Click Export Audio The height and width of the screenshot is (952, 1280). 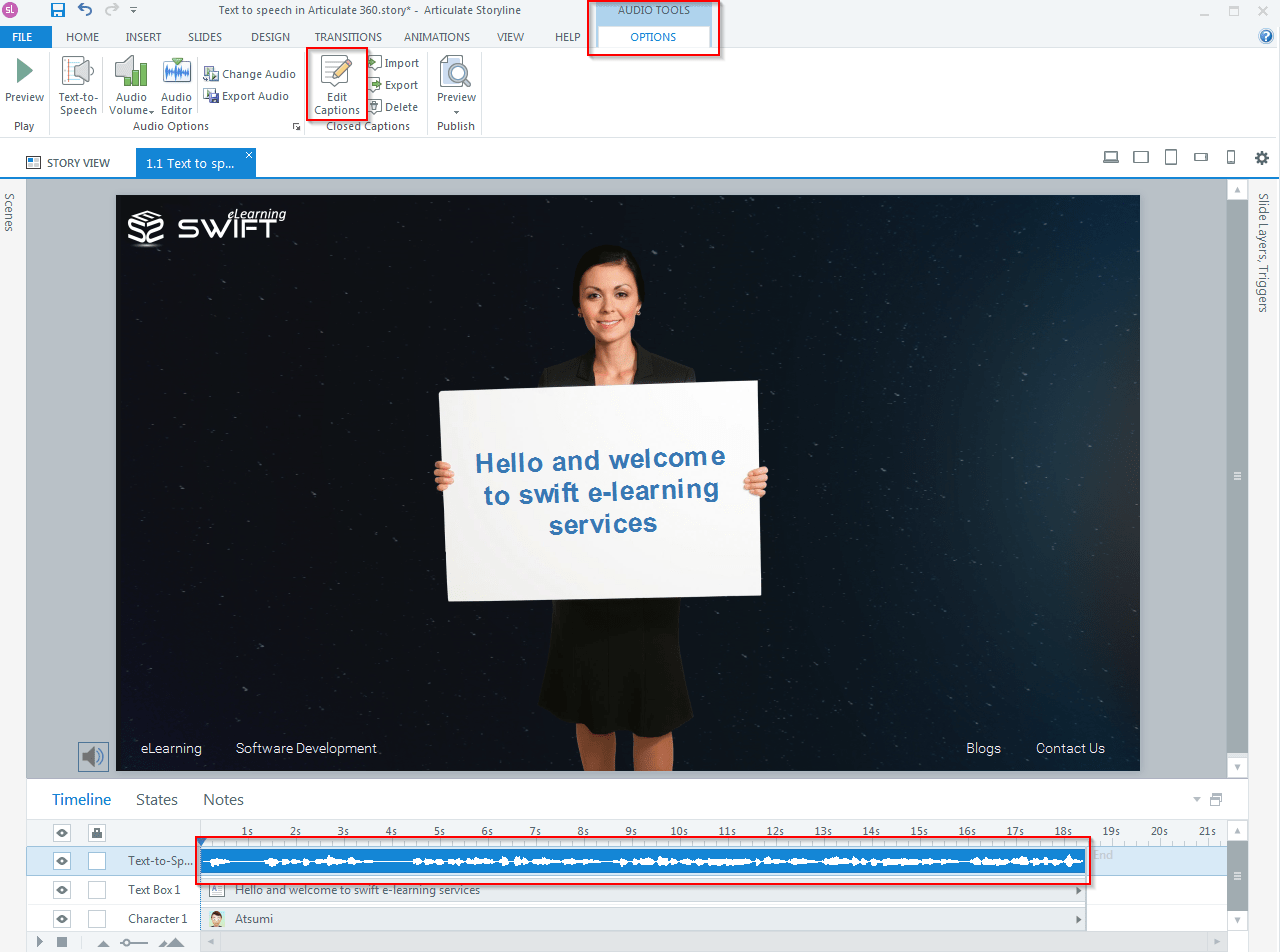pyautogui.click(x=247, y=96)
